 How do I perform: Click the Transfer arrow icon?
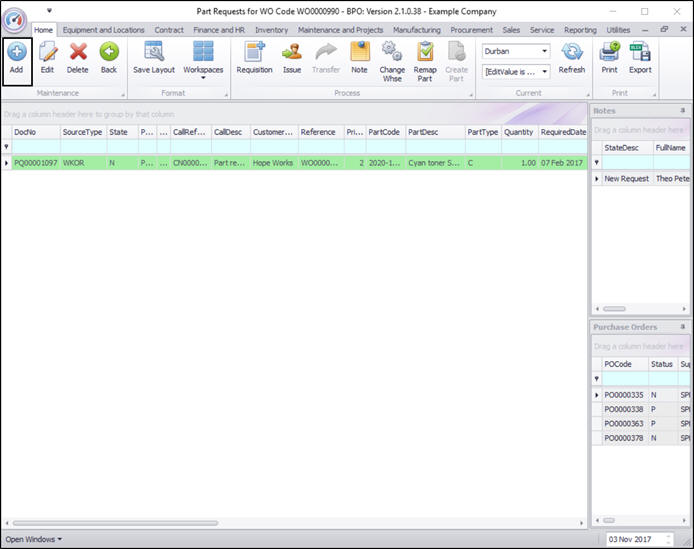point(326,52)
